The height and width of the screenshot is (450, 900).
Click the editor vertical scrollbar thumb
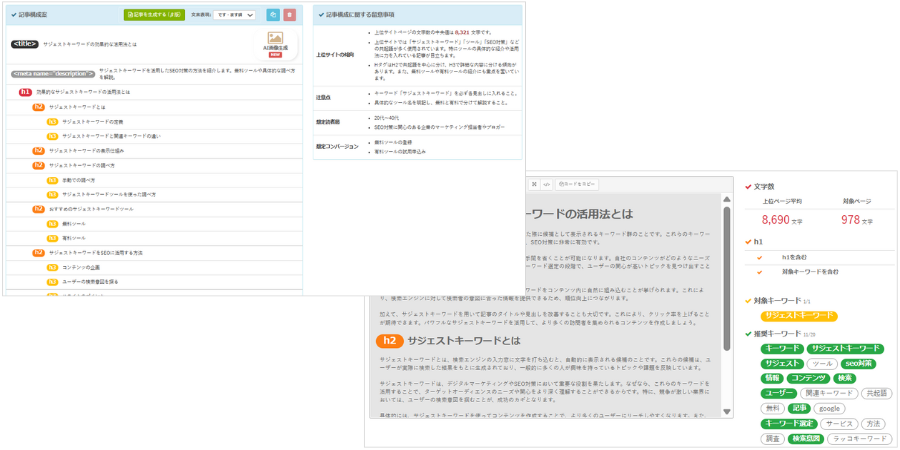(727, 278)
